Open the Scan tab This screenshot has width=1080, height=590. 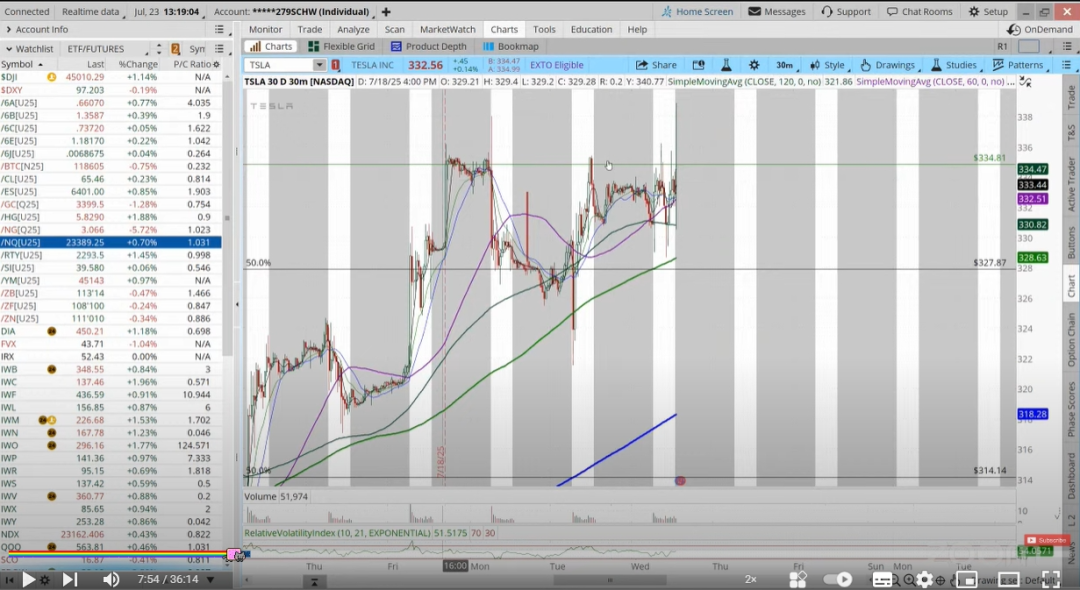pos(394,30)
